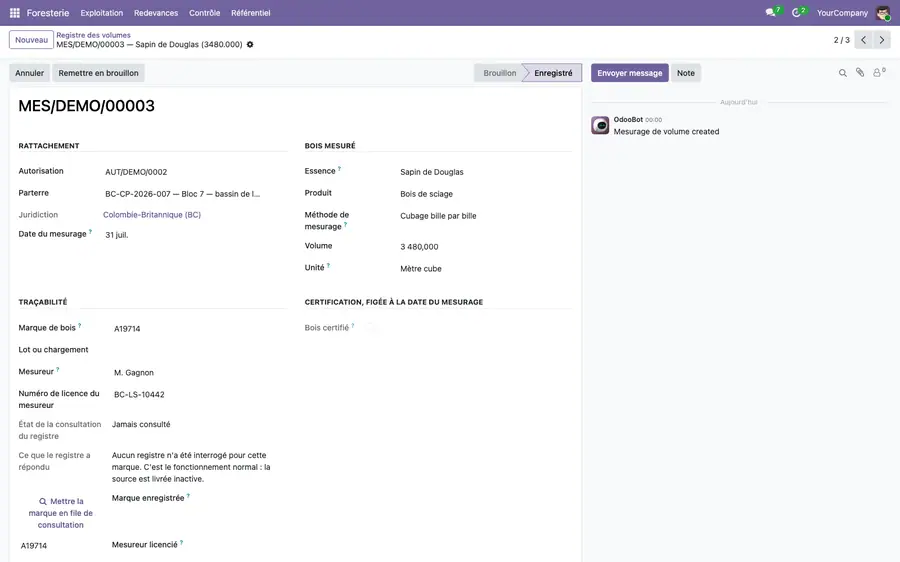
Task: Open the conversations message icon
Action: coord(773,13)
